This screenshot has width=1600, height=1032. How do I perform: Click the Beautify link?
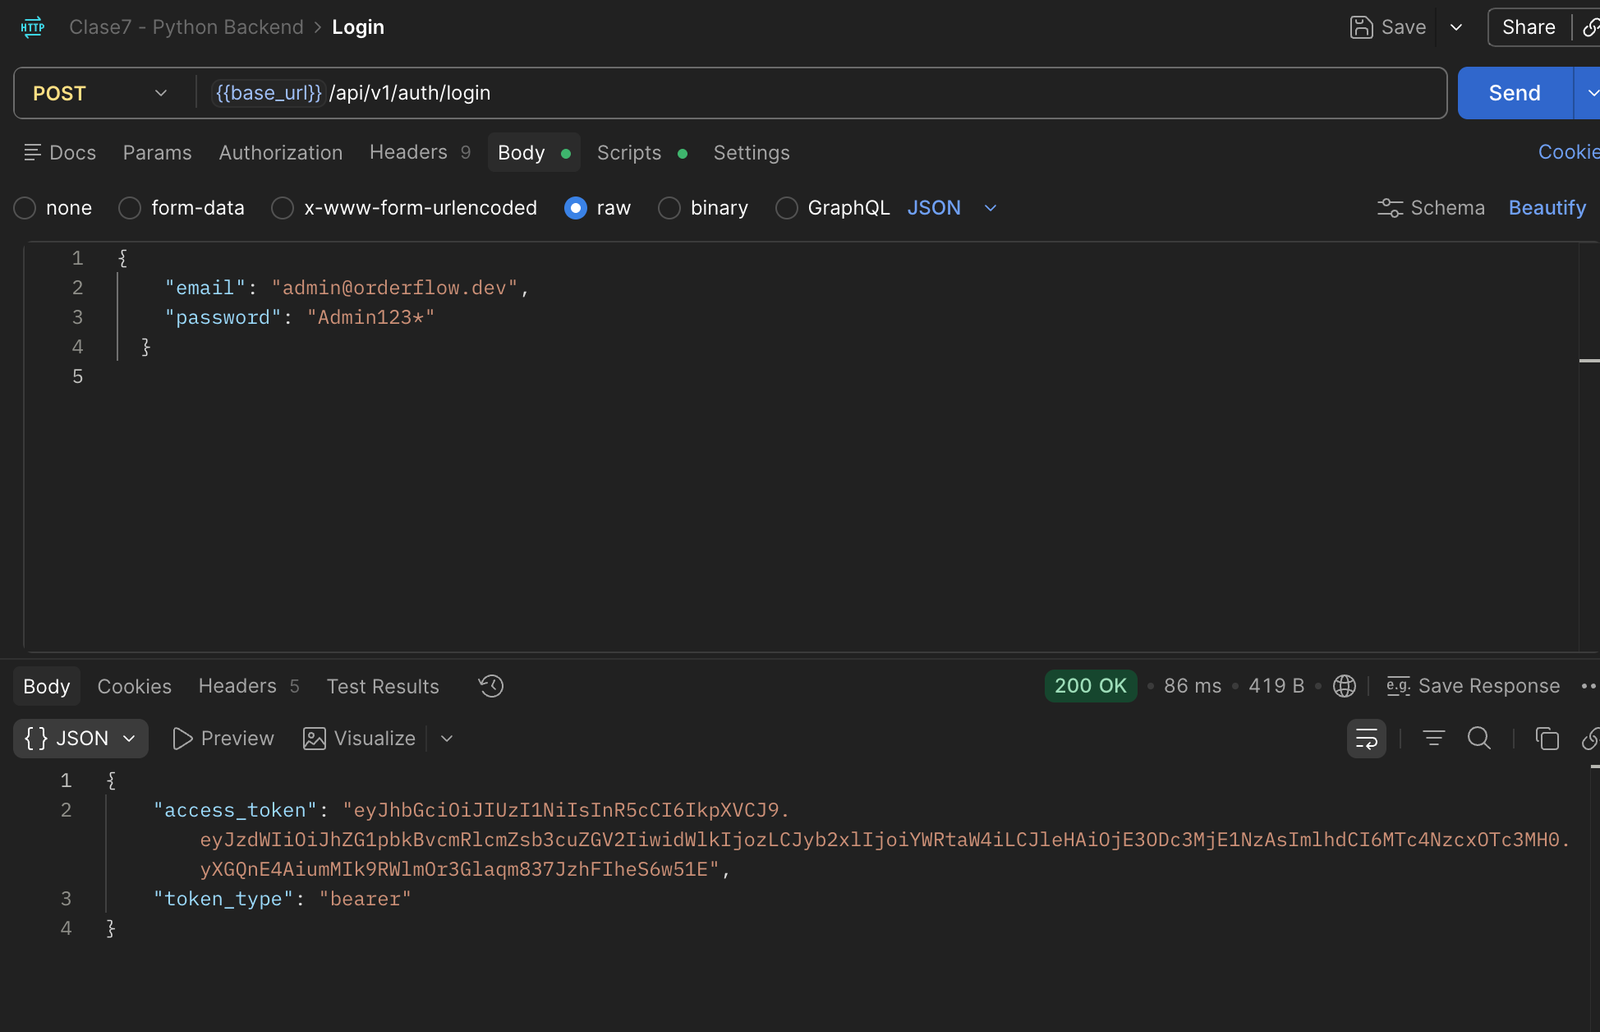[x=1547, y=208]
